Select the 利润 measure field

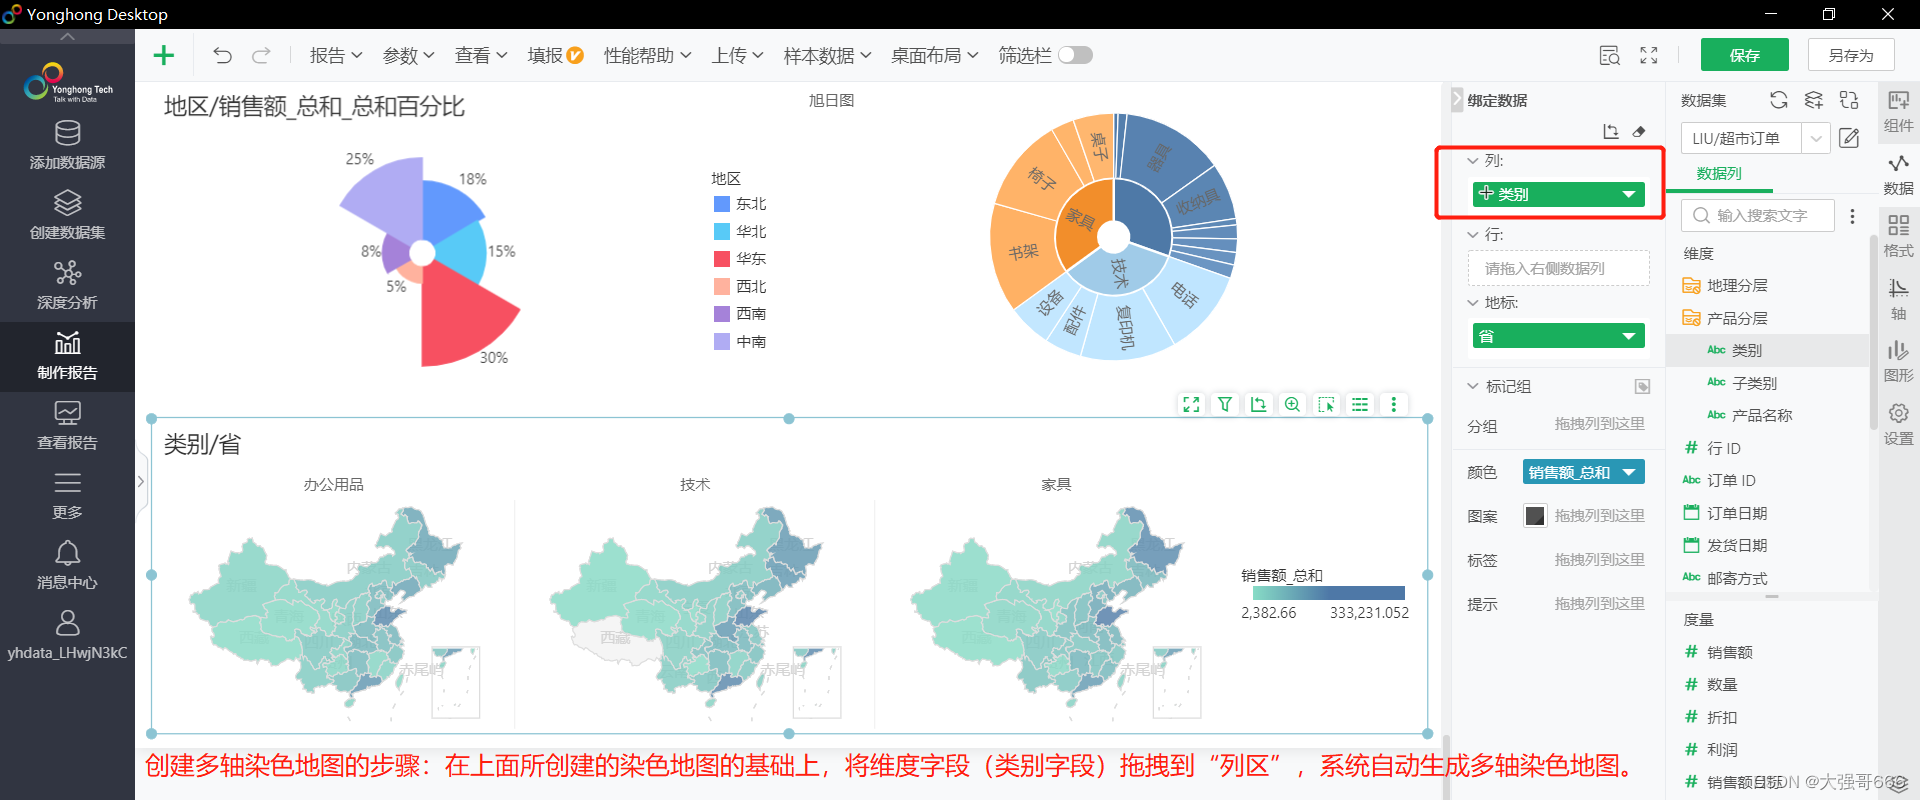[1722, 750]
